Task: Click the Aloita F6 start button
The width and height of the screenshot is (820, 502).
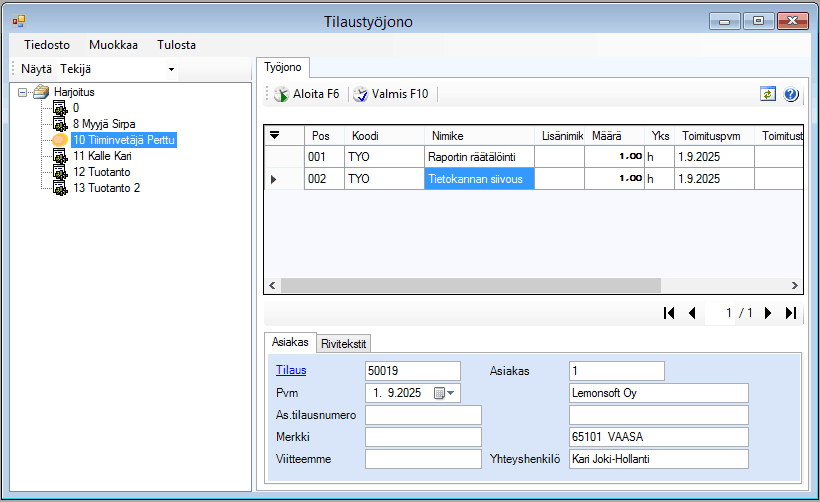Action: pyautogui.click(x=307, y=94)
